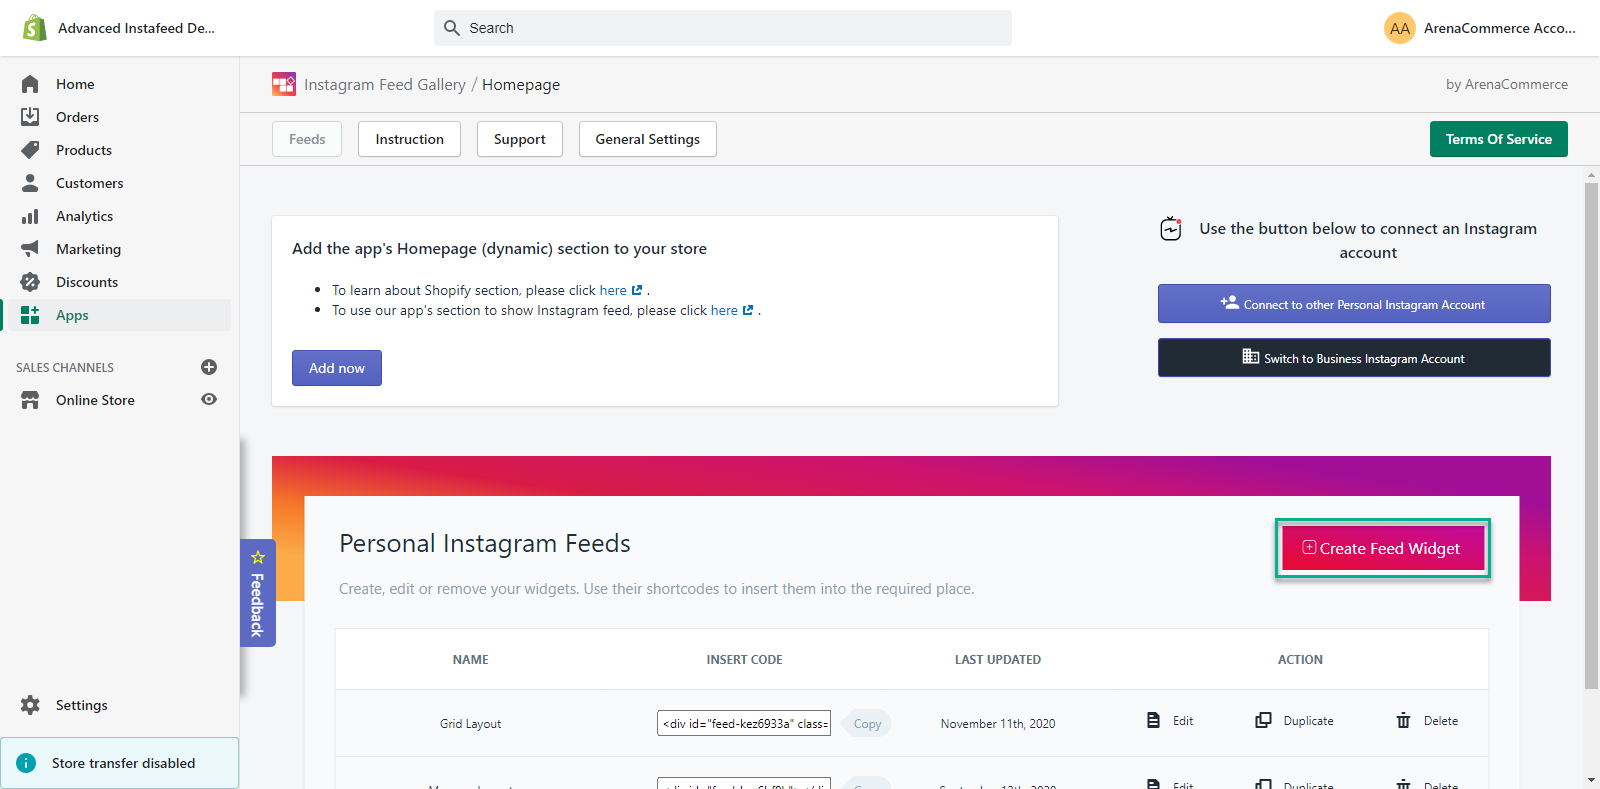Image resolution: width=1600 pixels, height=789 pixels.
Task: Click the Feedback star icon
Action: point(258,557)
